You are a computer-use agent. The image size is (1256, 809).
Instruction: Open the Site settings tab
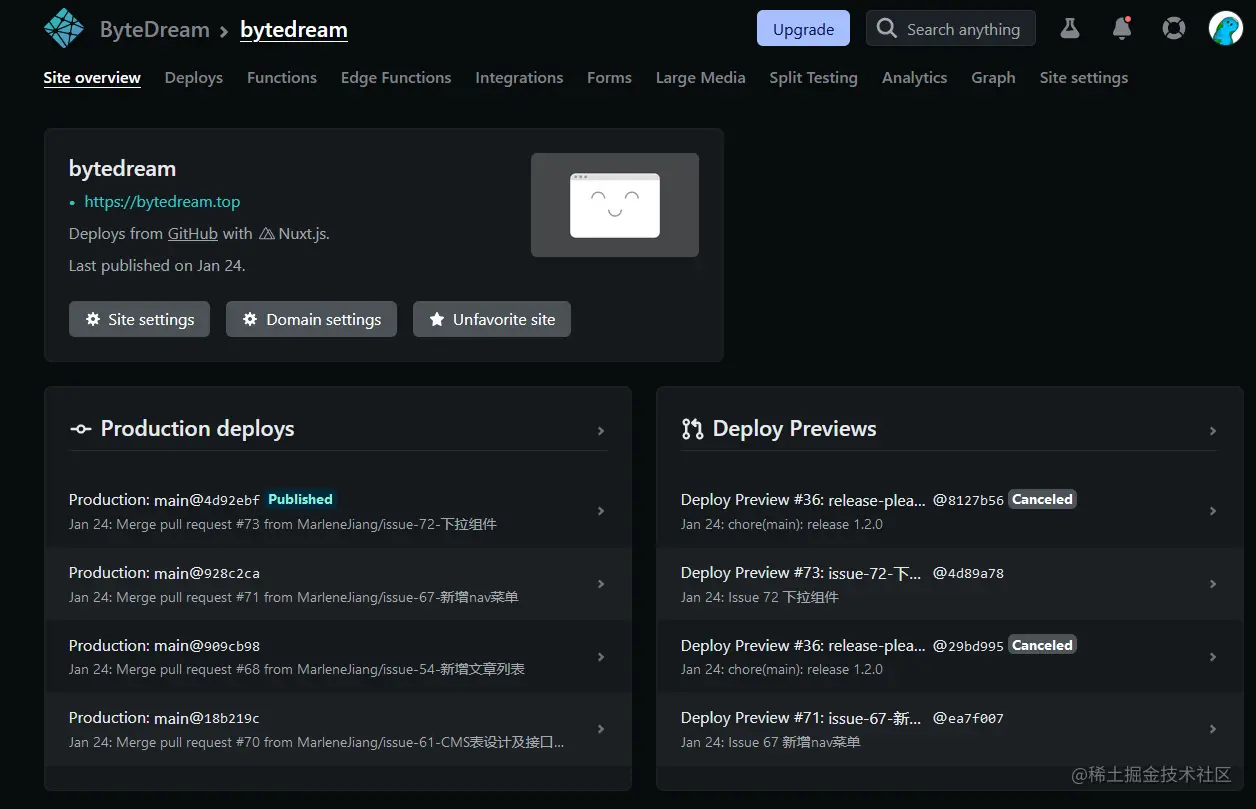(1084, 77)
